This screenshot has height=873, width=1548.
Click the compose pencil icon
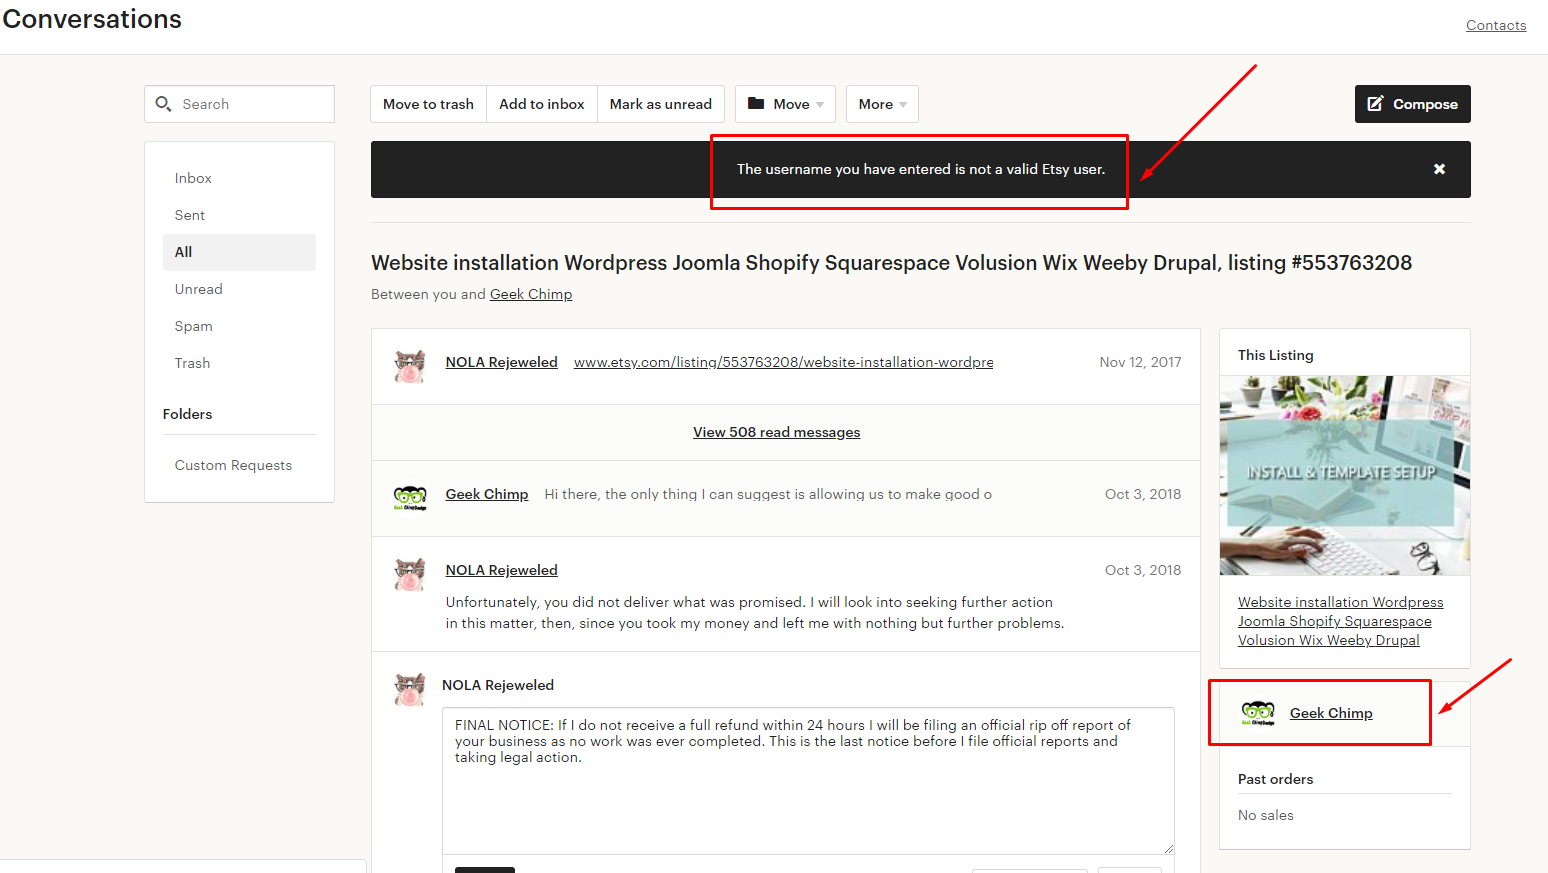pyautogui.click(x=1375, y=104)
